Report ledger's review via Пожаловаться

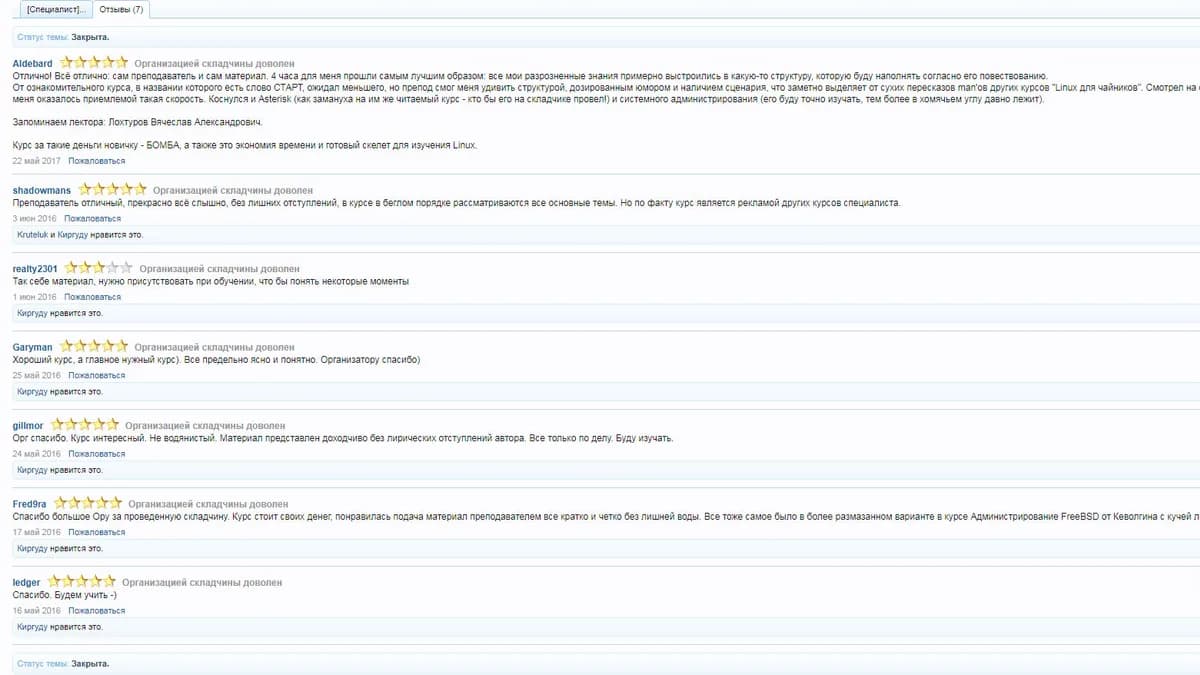click(x=97, y=610)
